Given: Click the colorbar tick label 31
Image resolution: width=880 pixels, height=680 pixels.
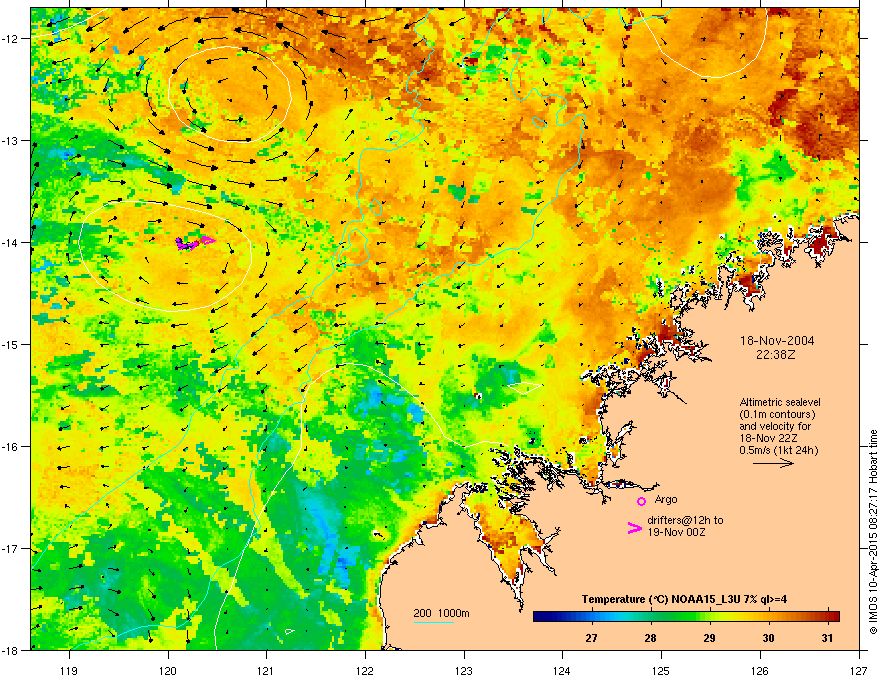Looking at the screenshot, I should [827, 638].
